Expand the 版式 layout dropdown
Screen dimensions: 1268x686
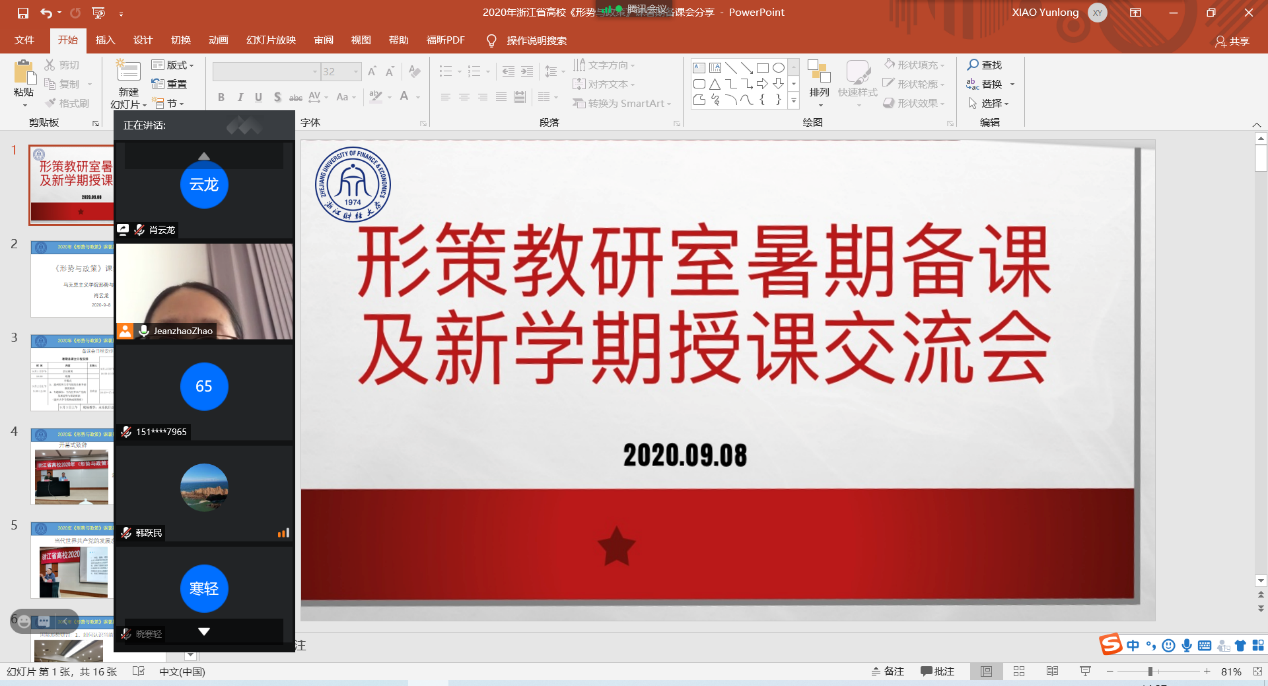click(174, 65)
